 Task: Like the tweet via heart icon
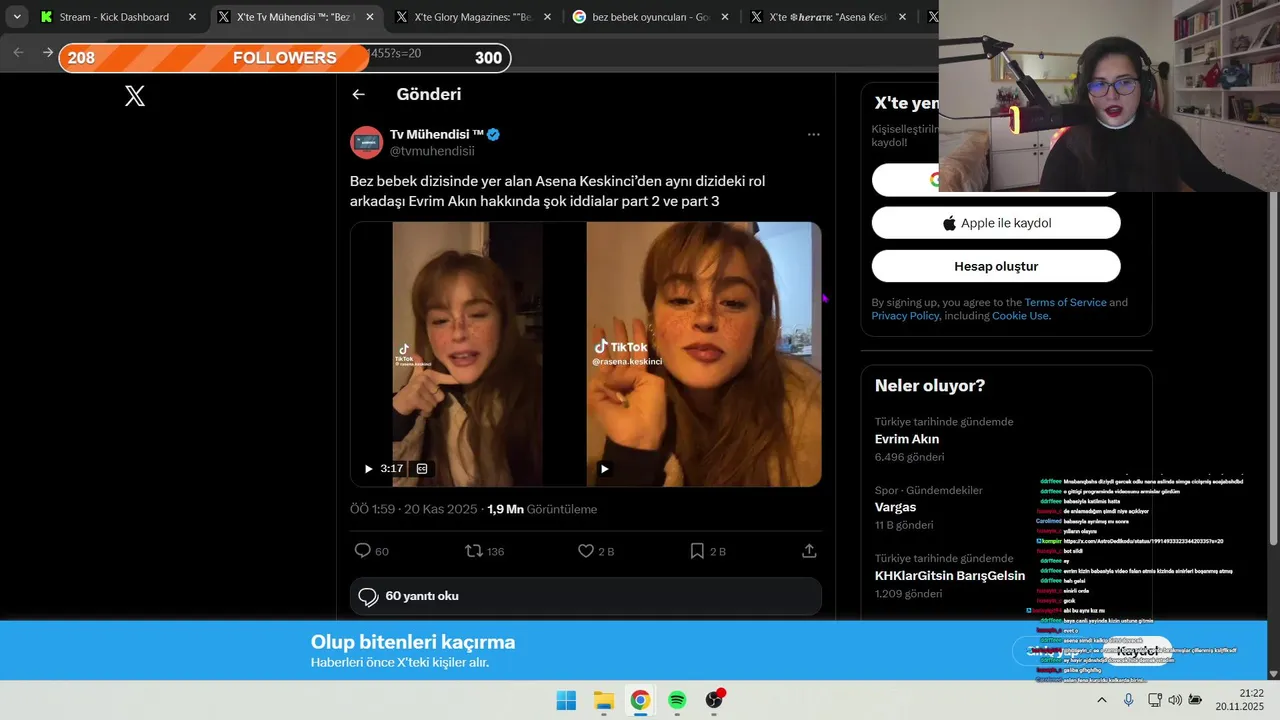tap(586, 551)
